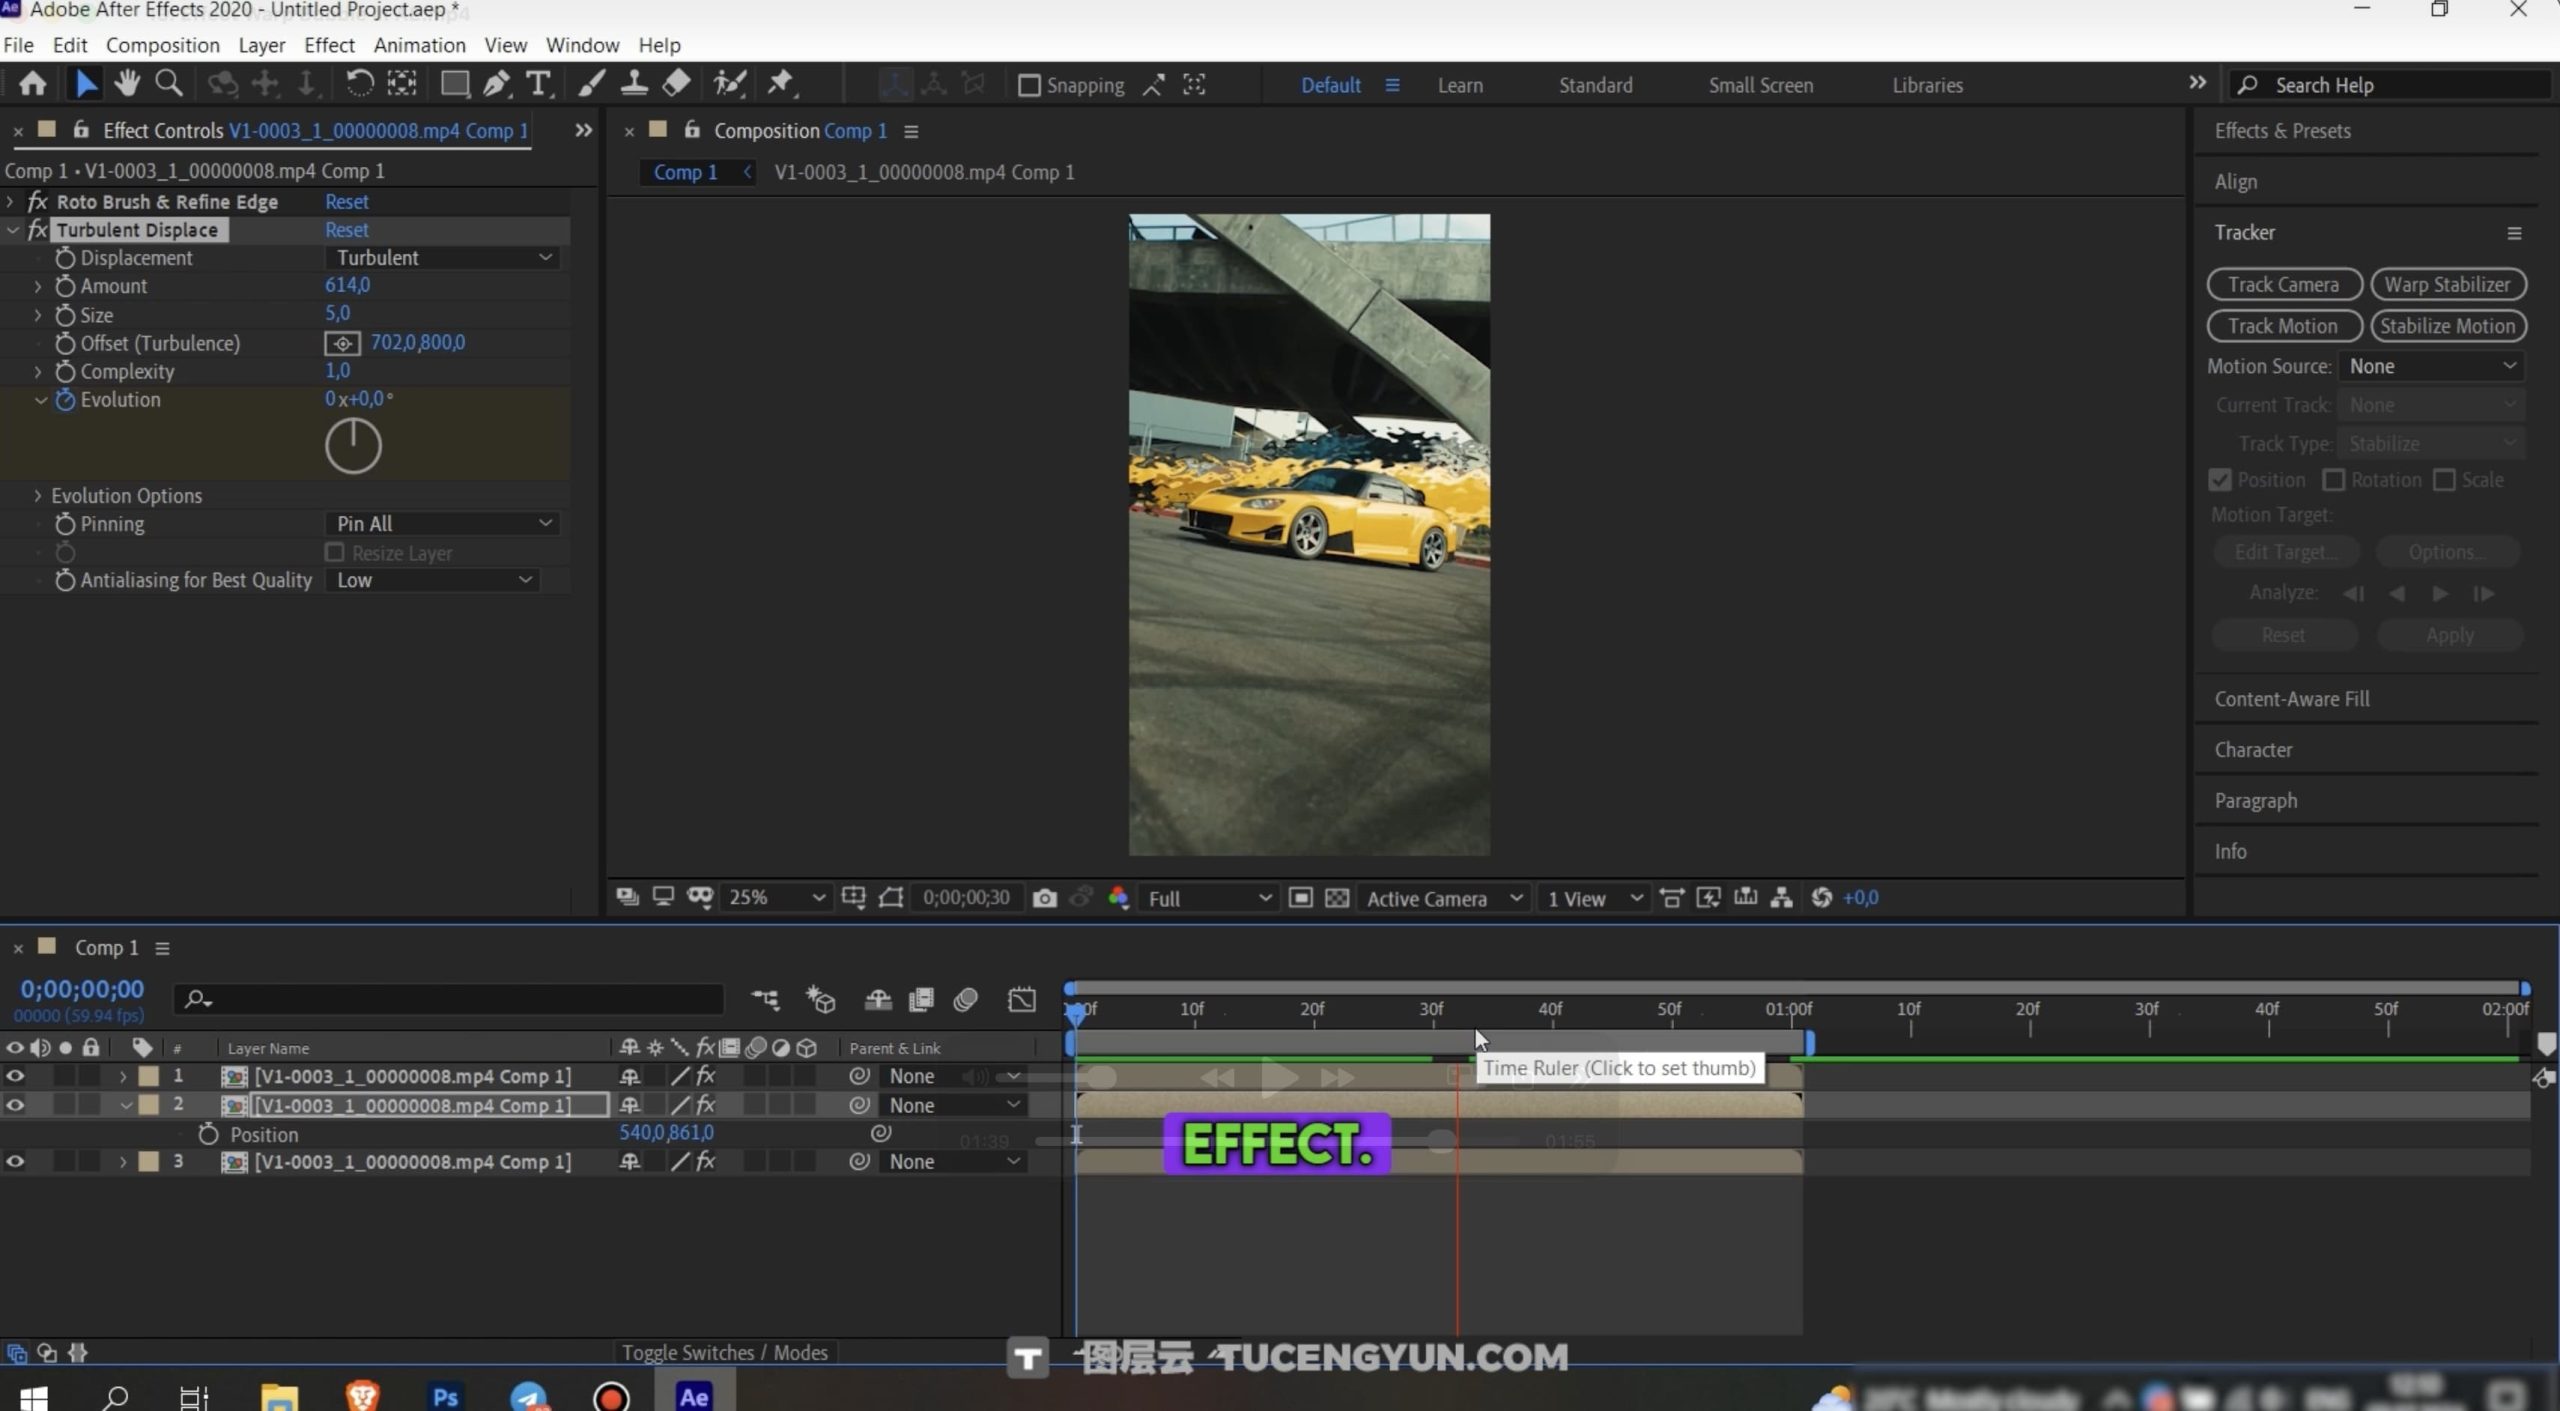Select the Puppet Pin tool
This screenshot has width=2560, height=1411.
[780, 84]
